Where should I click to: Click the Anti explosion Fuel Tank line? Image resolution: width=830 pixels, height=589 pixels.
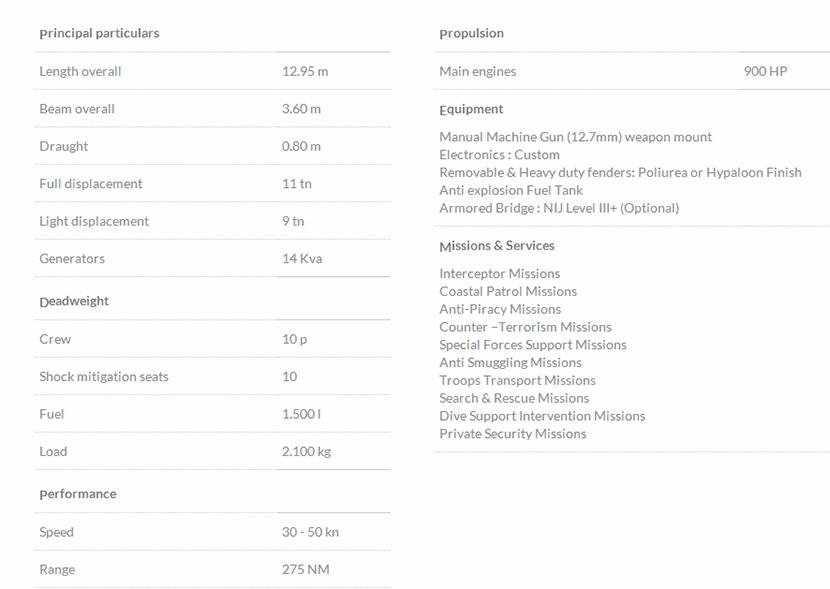coord(511,190)
